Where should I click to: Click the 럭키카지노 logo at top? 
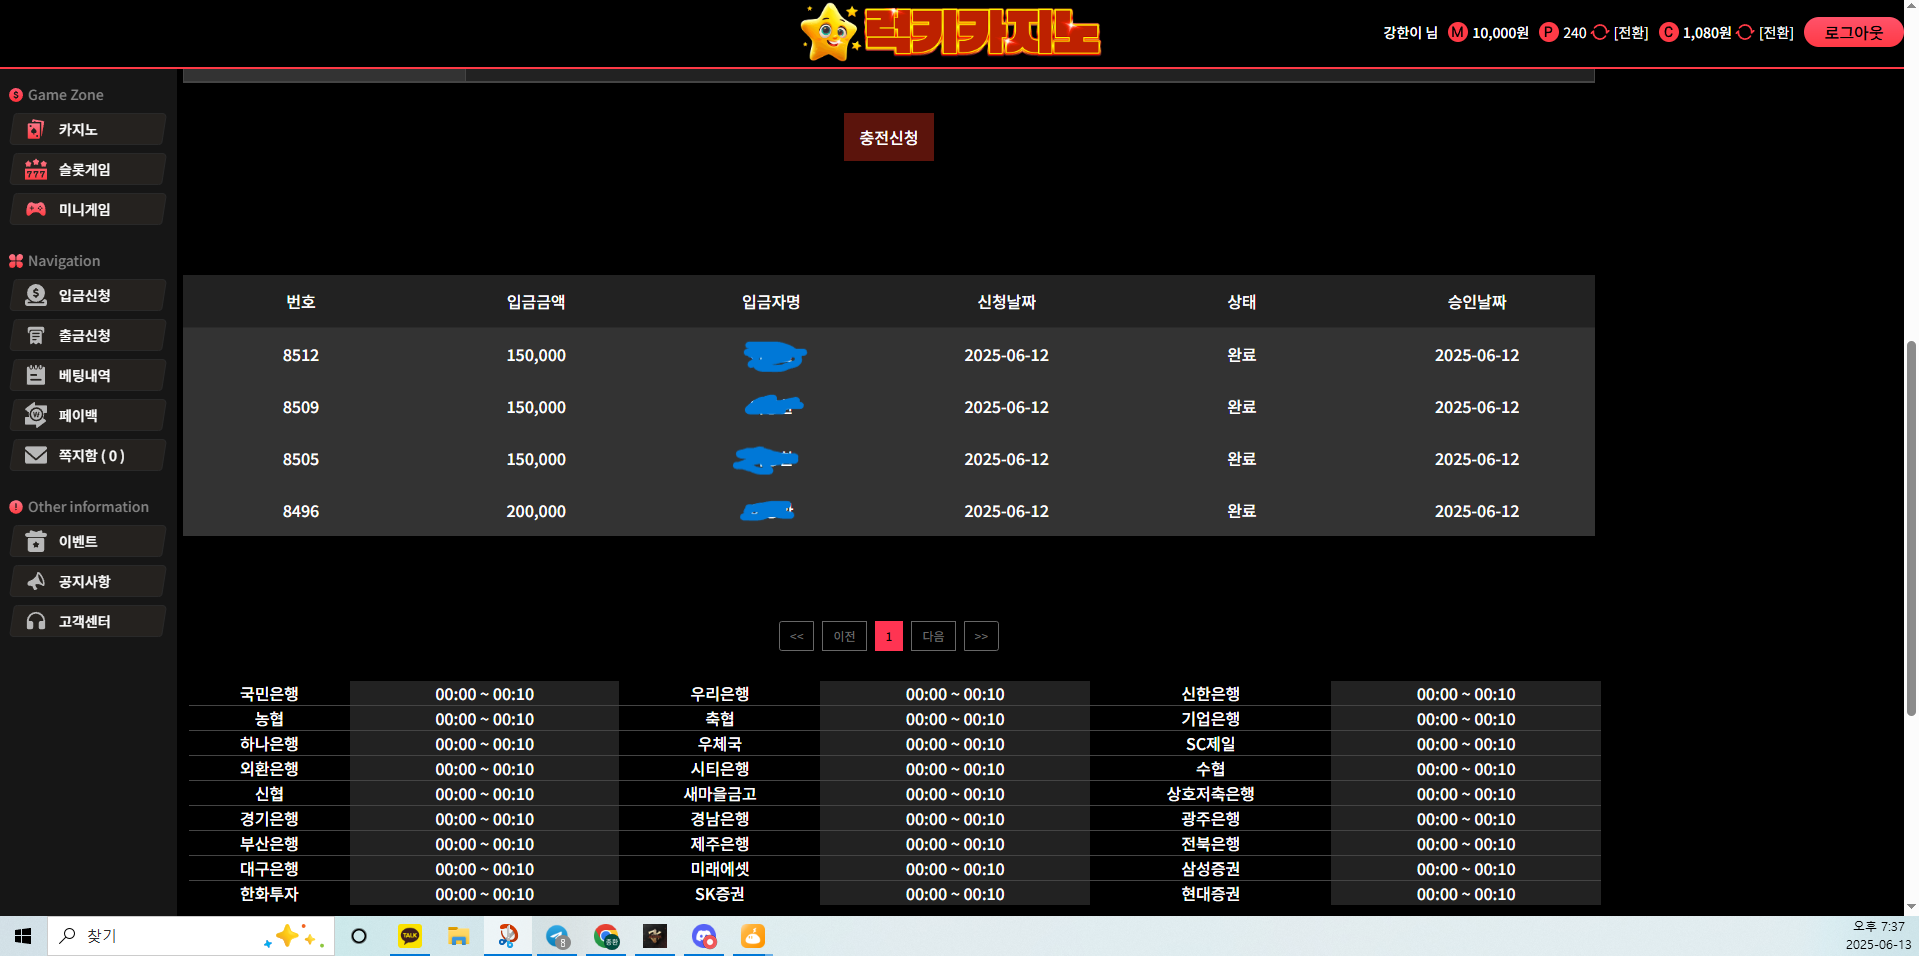pyautogui.click(x=951, y=32)
